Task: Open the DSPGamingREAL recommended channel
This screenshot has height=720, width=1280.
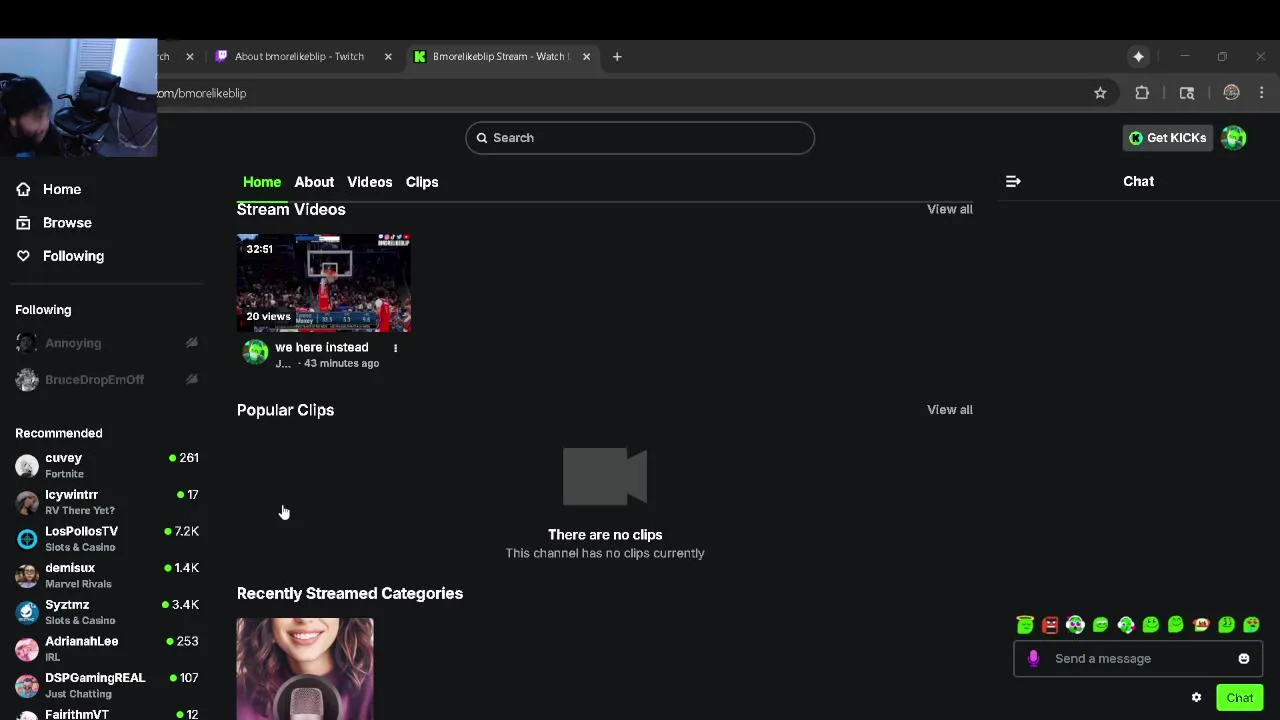Action: (107, 685)
